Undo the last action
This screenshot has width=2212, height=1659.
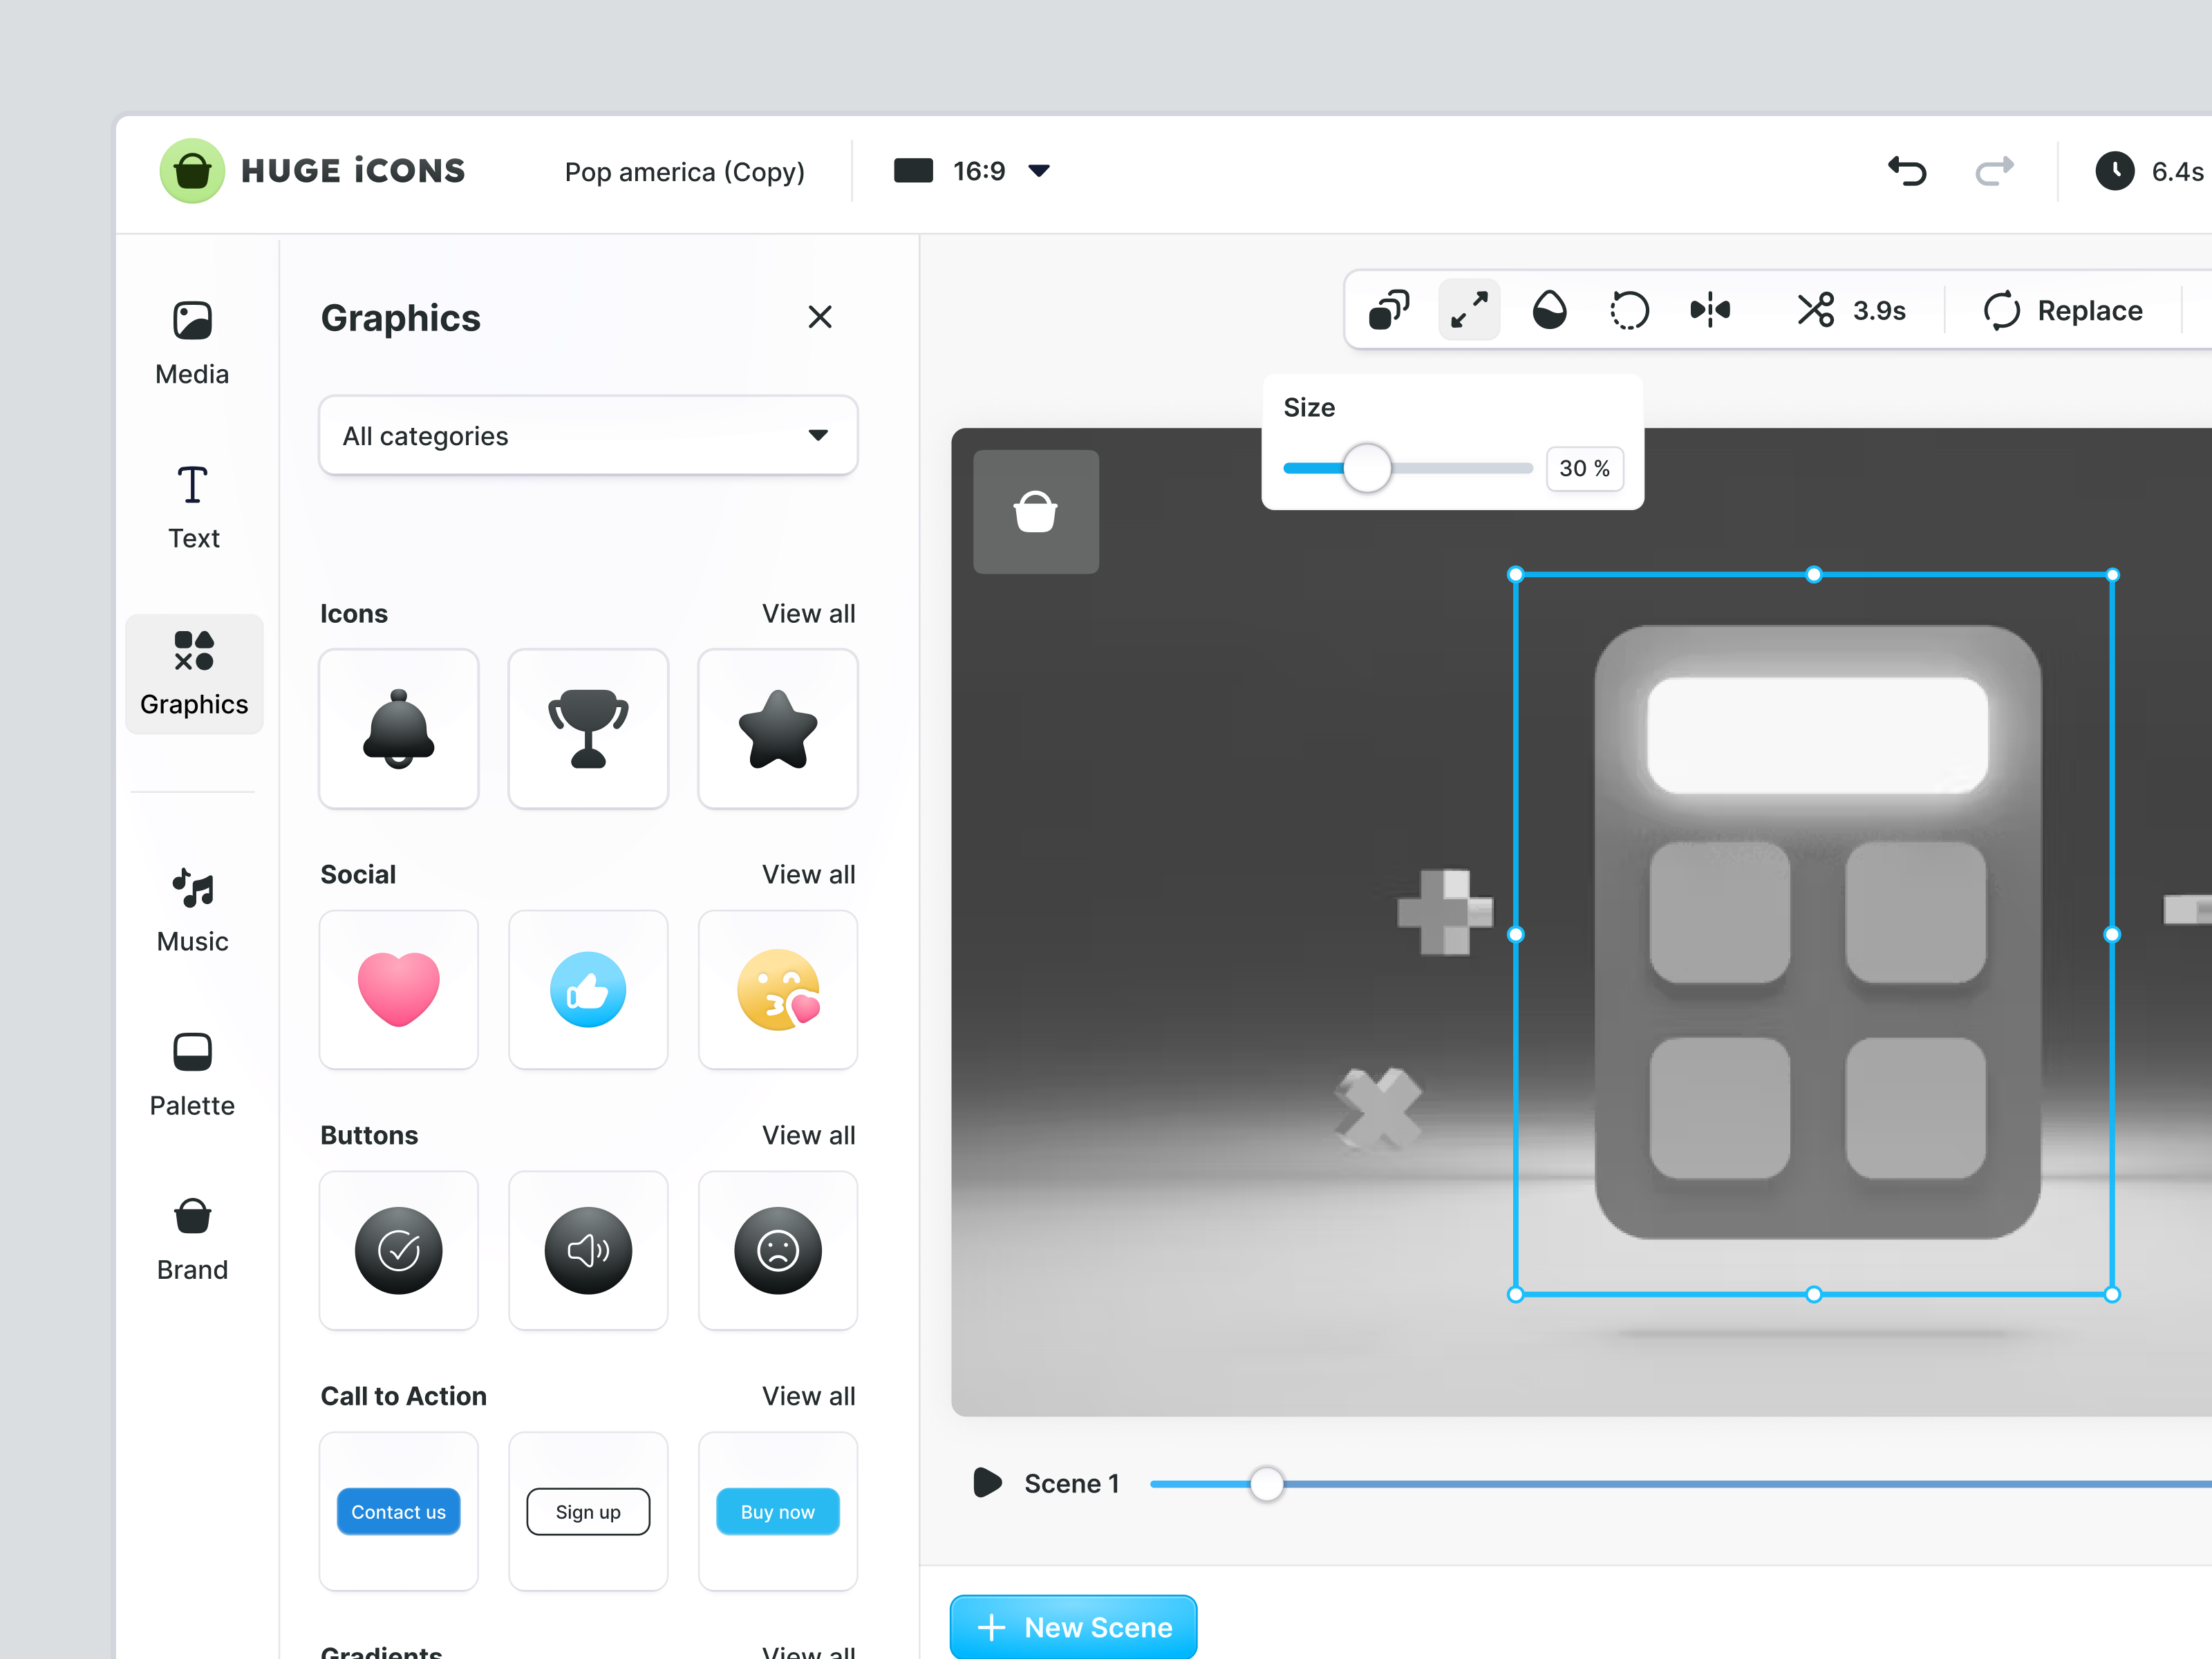point(1906,171)
